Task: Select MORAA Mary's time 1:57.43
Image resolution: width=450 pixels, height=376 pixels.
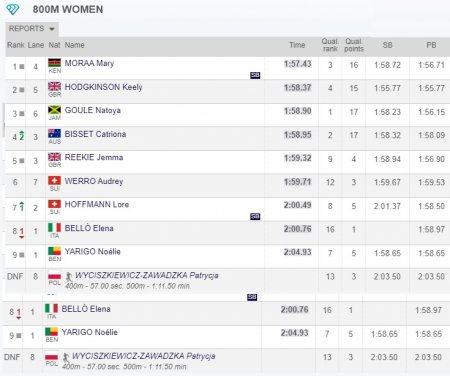Action: pyautogui.click(x=297, y=64)
